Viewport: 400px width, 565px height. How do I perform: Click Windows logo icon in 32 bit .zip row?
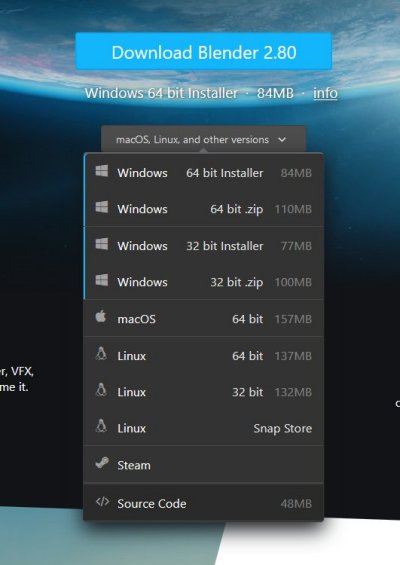102,280
